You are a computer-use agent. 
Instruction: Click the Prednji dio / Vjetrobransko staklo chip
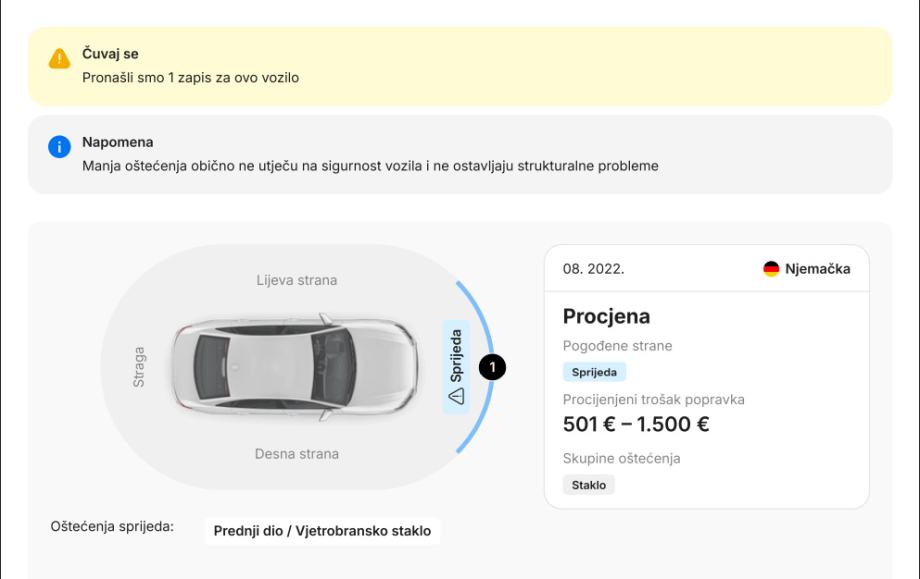[322, 531]
